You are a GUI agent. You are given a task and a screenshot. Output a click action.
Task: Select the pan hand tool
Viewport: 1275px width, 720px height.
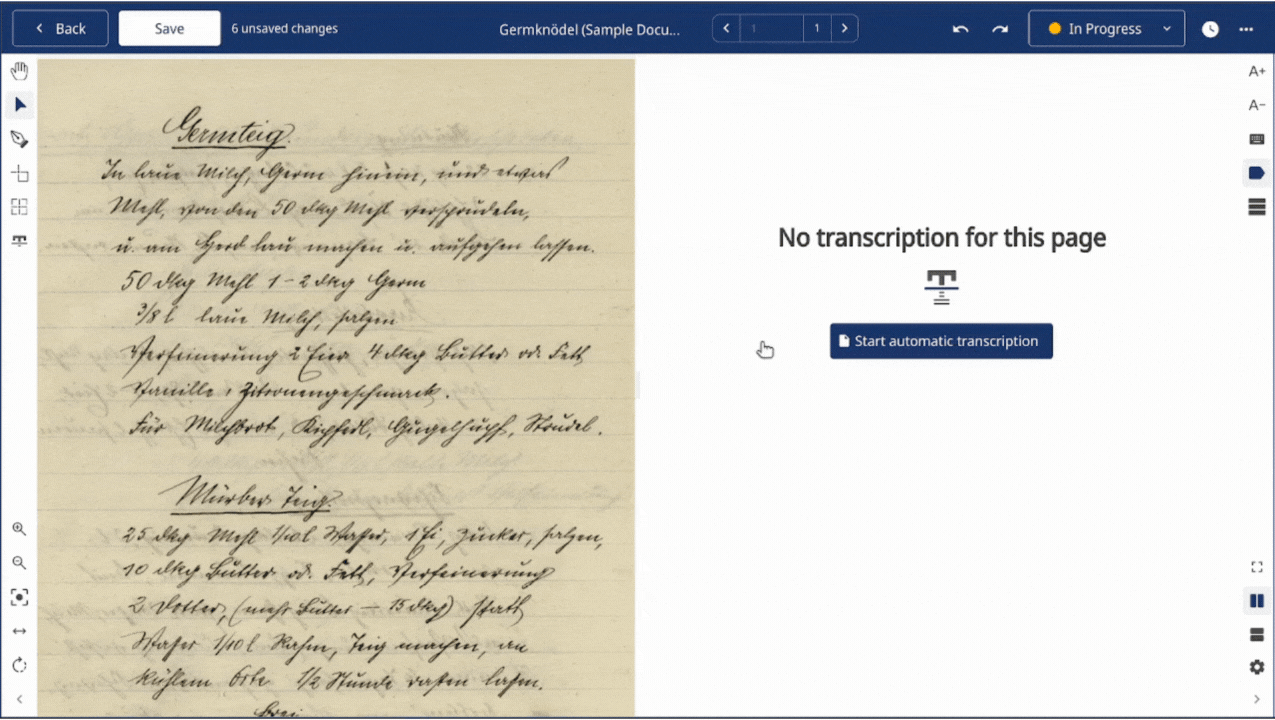(19, 70)
